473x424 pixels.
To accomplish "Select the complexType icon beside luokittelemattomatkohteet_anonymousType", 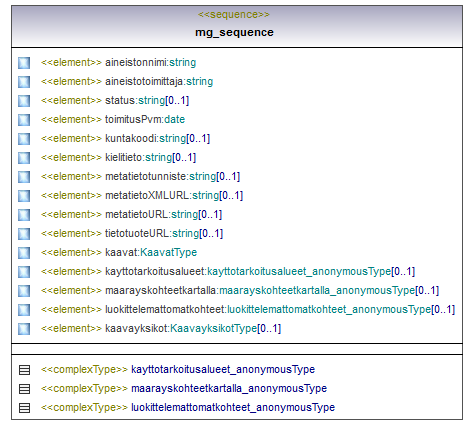I will point(24,408).
